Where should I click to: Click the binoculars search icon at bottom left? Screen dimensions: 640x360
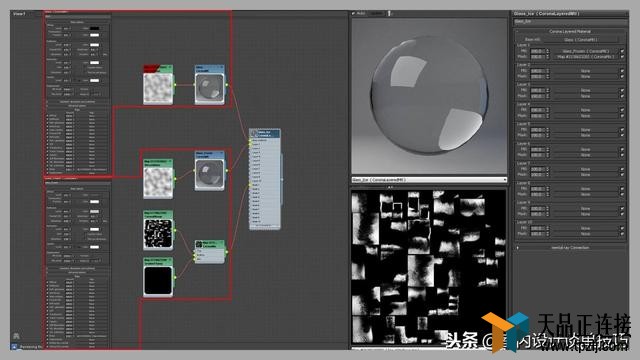coord(16,336)
